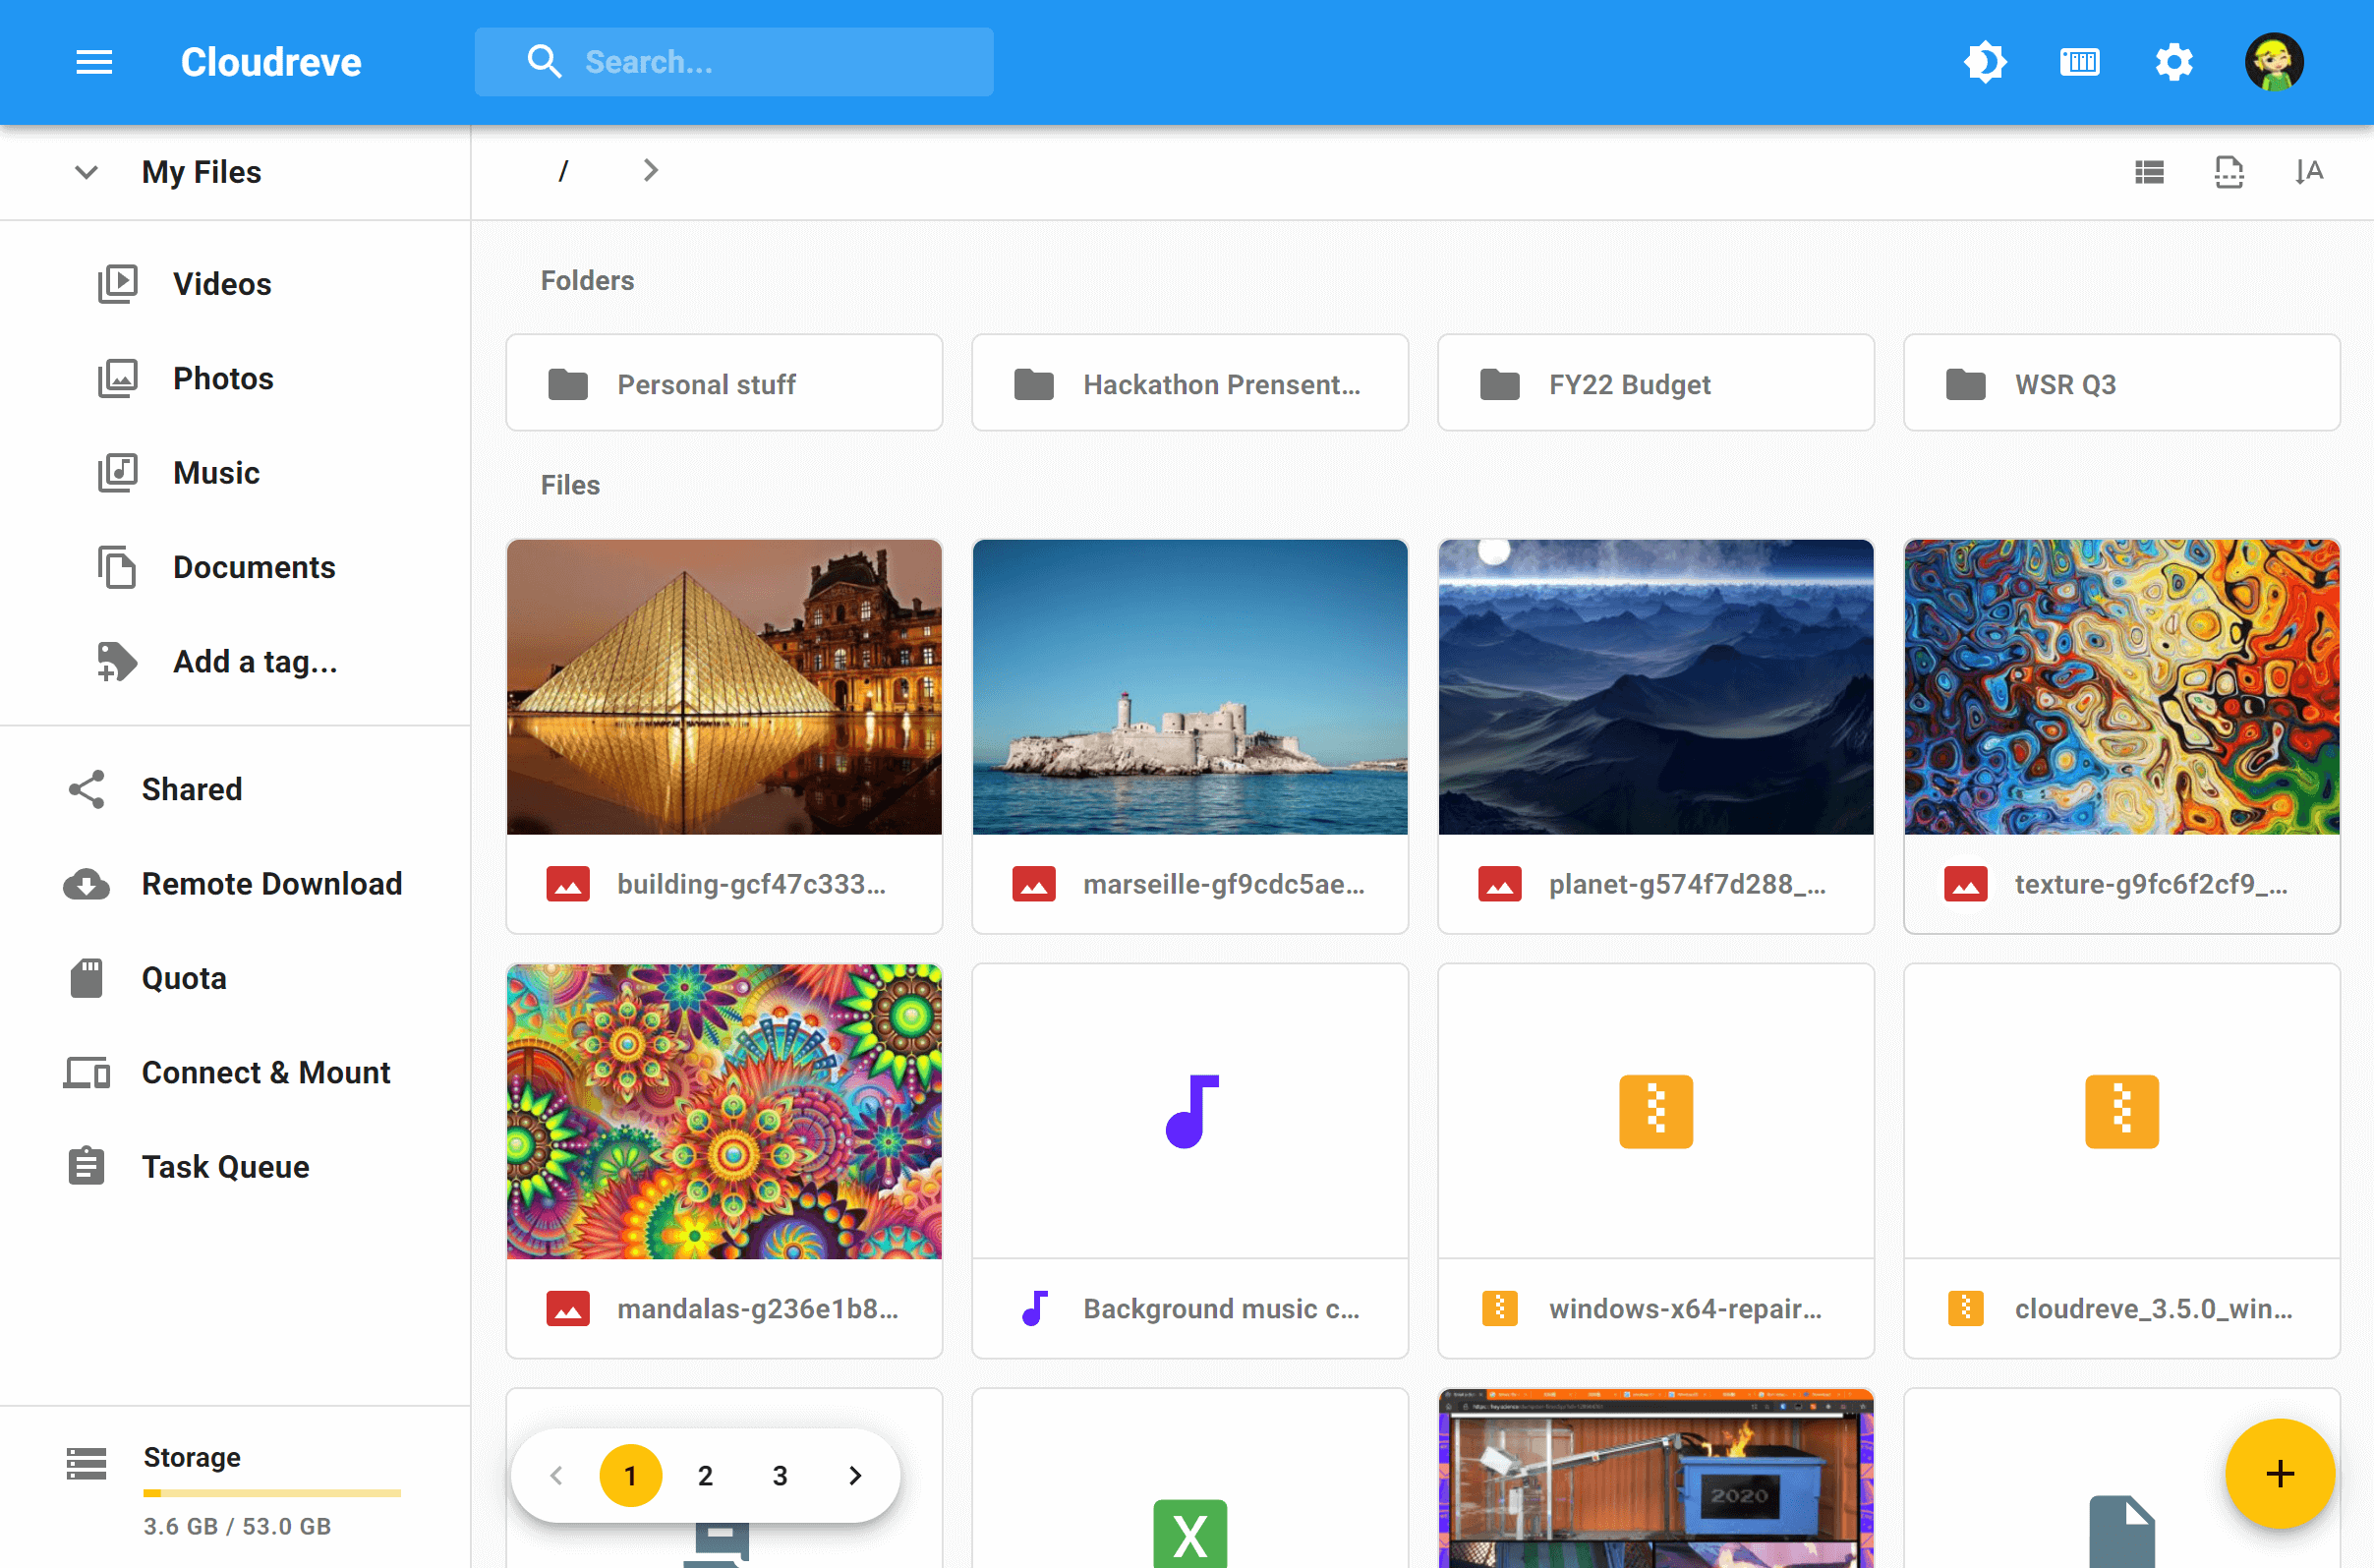Open the Hackathon Presentation folder

(x=1190, y=383)
